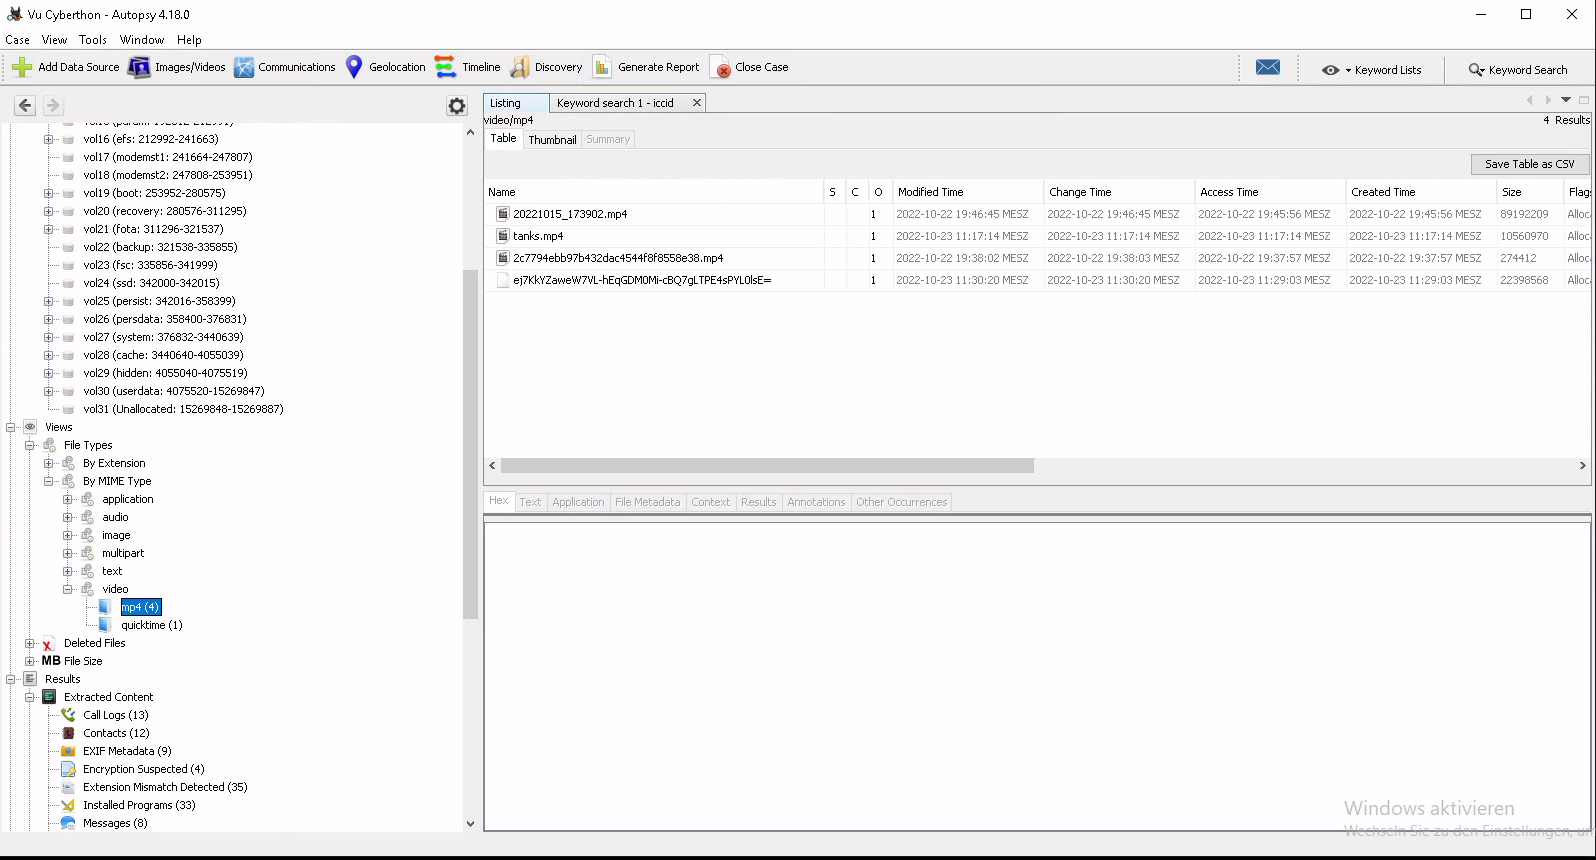Open the Images/Videos gallery icon

pyautogui.click(x=139, y=67)
